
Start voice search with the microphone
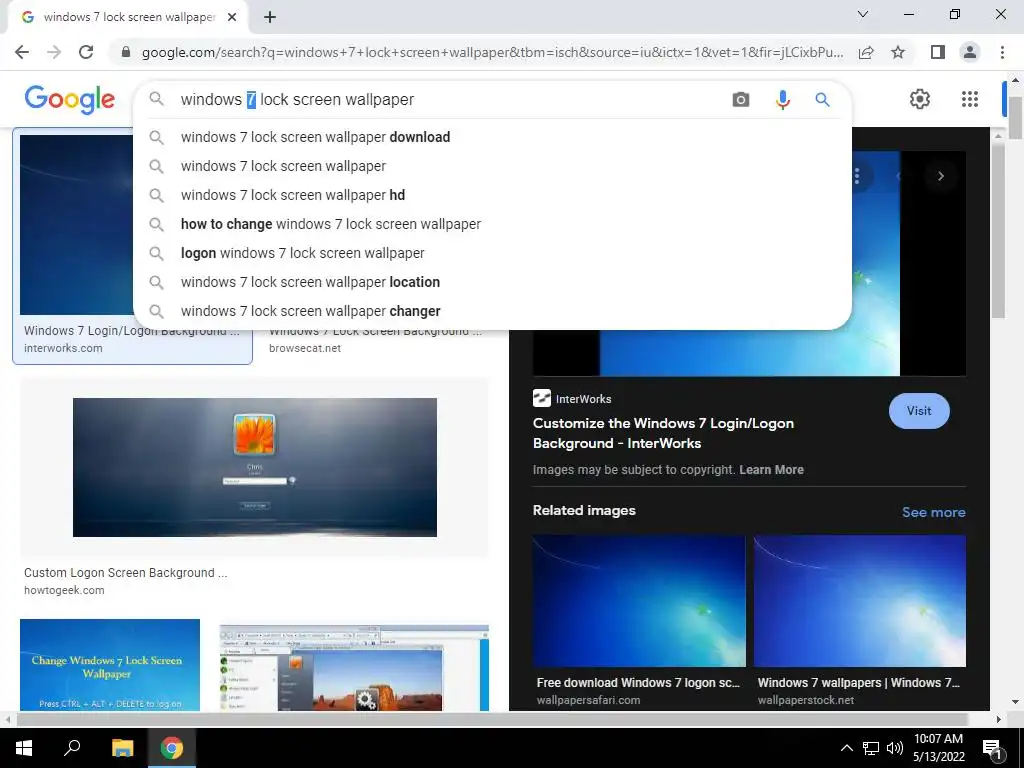(782, 99)
